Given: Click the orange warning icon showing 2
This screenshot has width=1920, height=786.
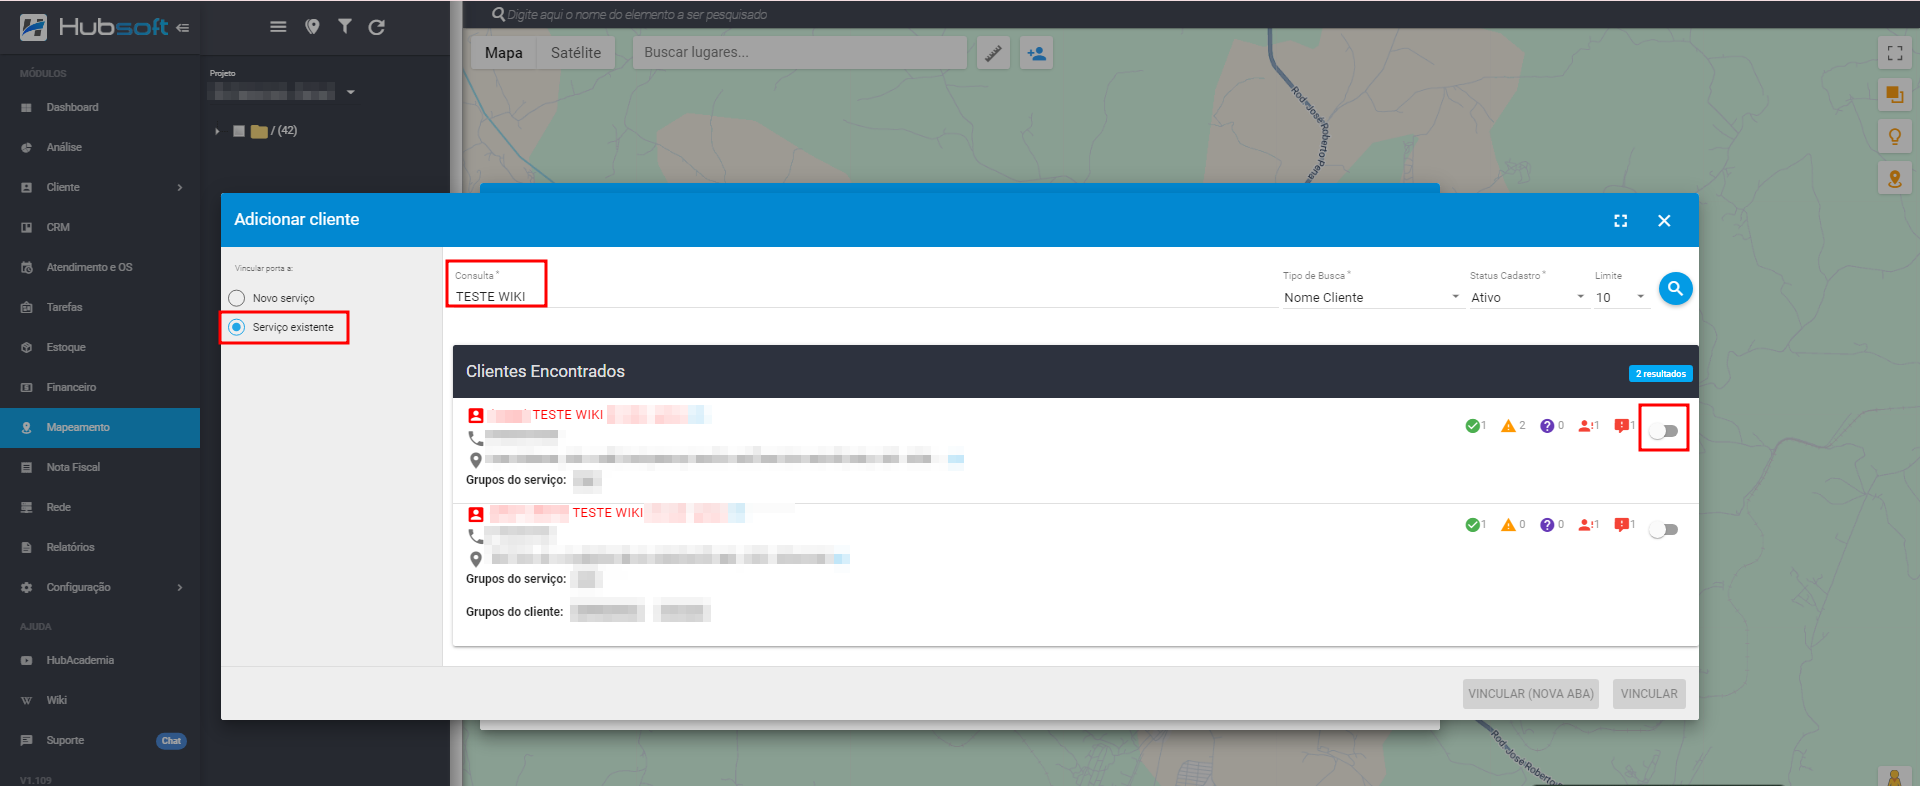Looking at the screenshot, I should [x=1508, y=426].
